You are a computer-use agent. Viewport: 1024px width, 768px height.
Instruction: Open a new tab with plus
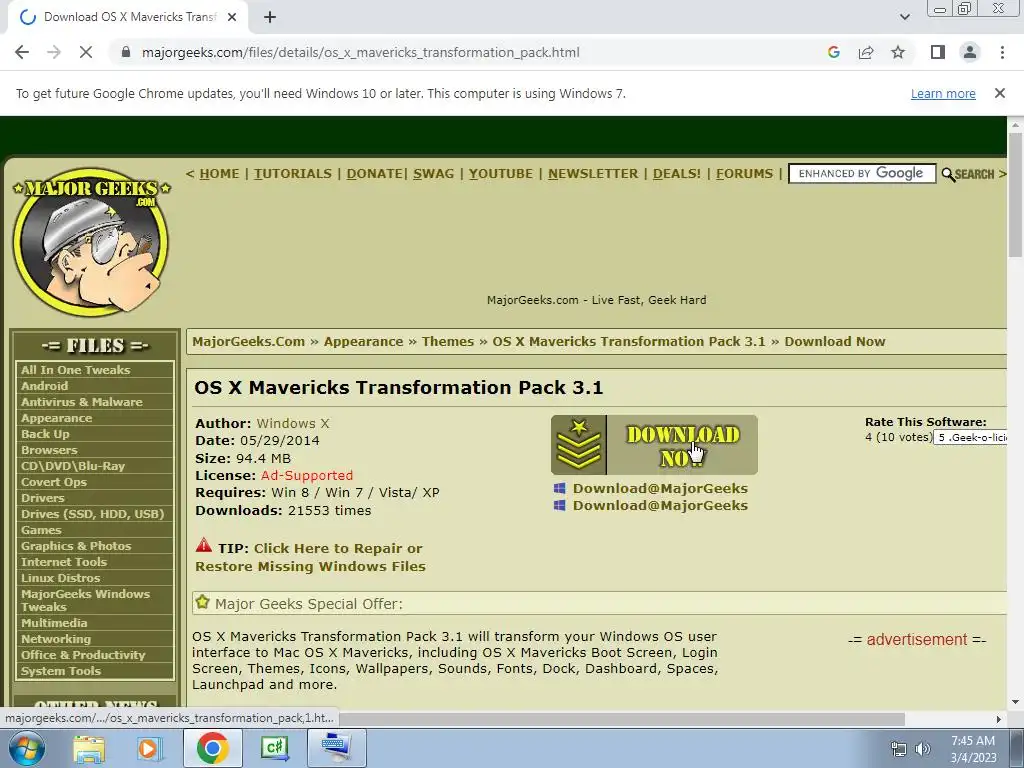270,17
